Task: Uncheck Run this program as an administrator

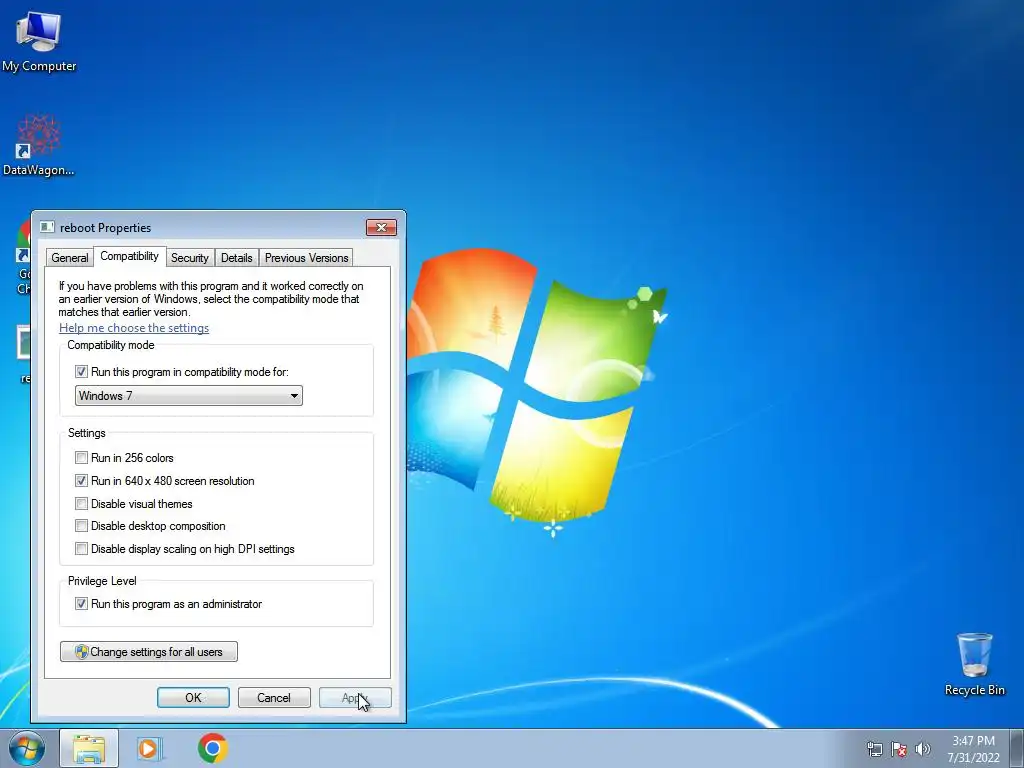Action: point(81,604)
